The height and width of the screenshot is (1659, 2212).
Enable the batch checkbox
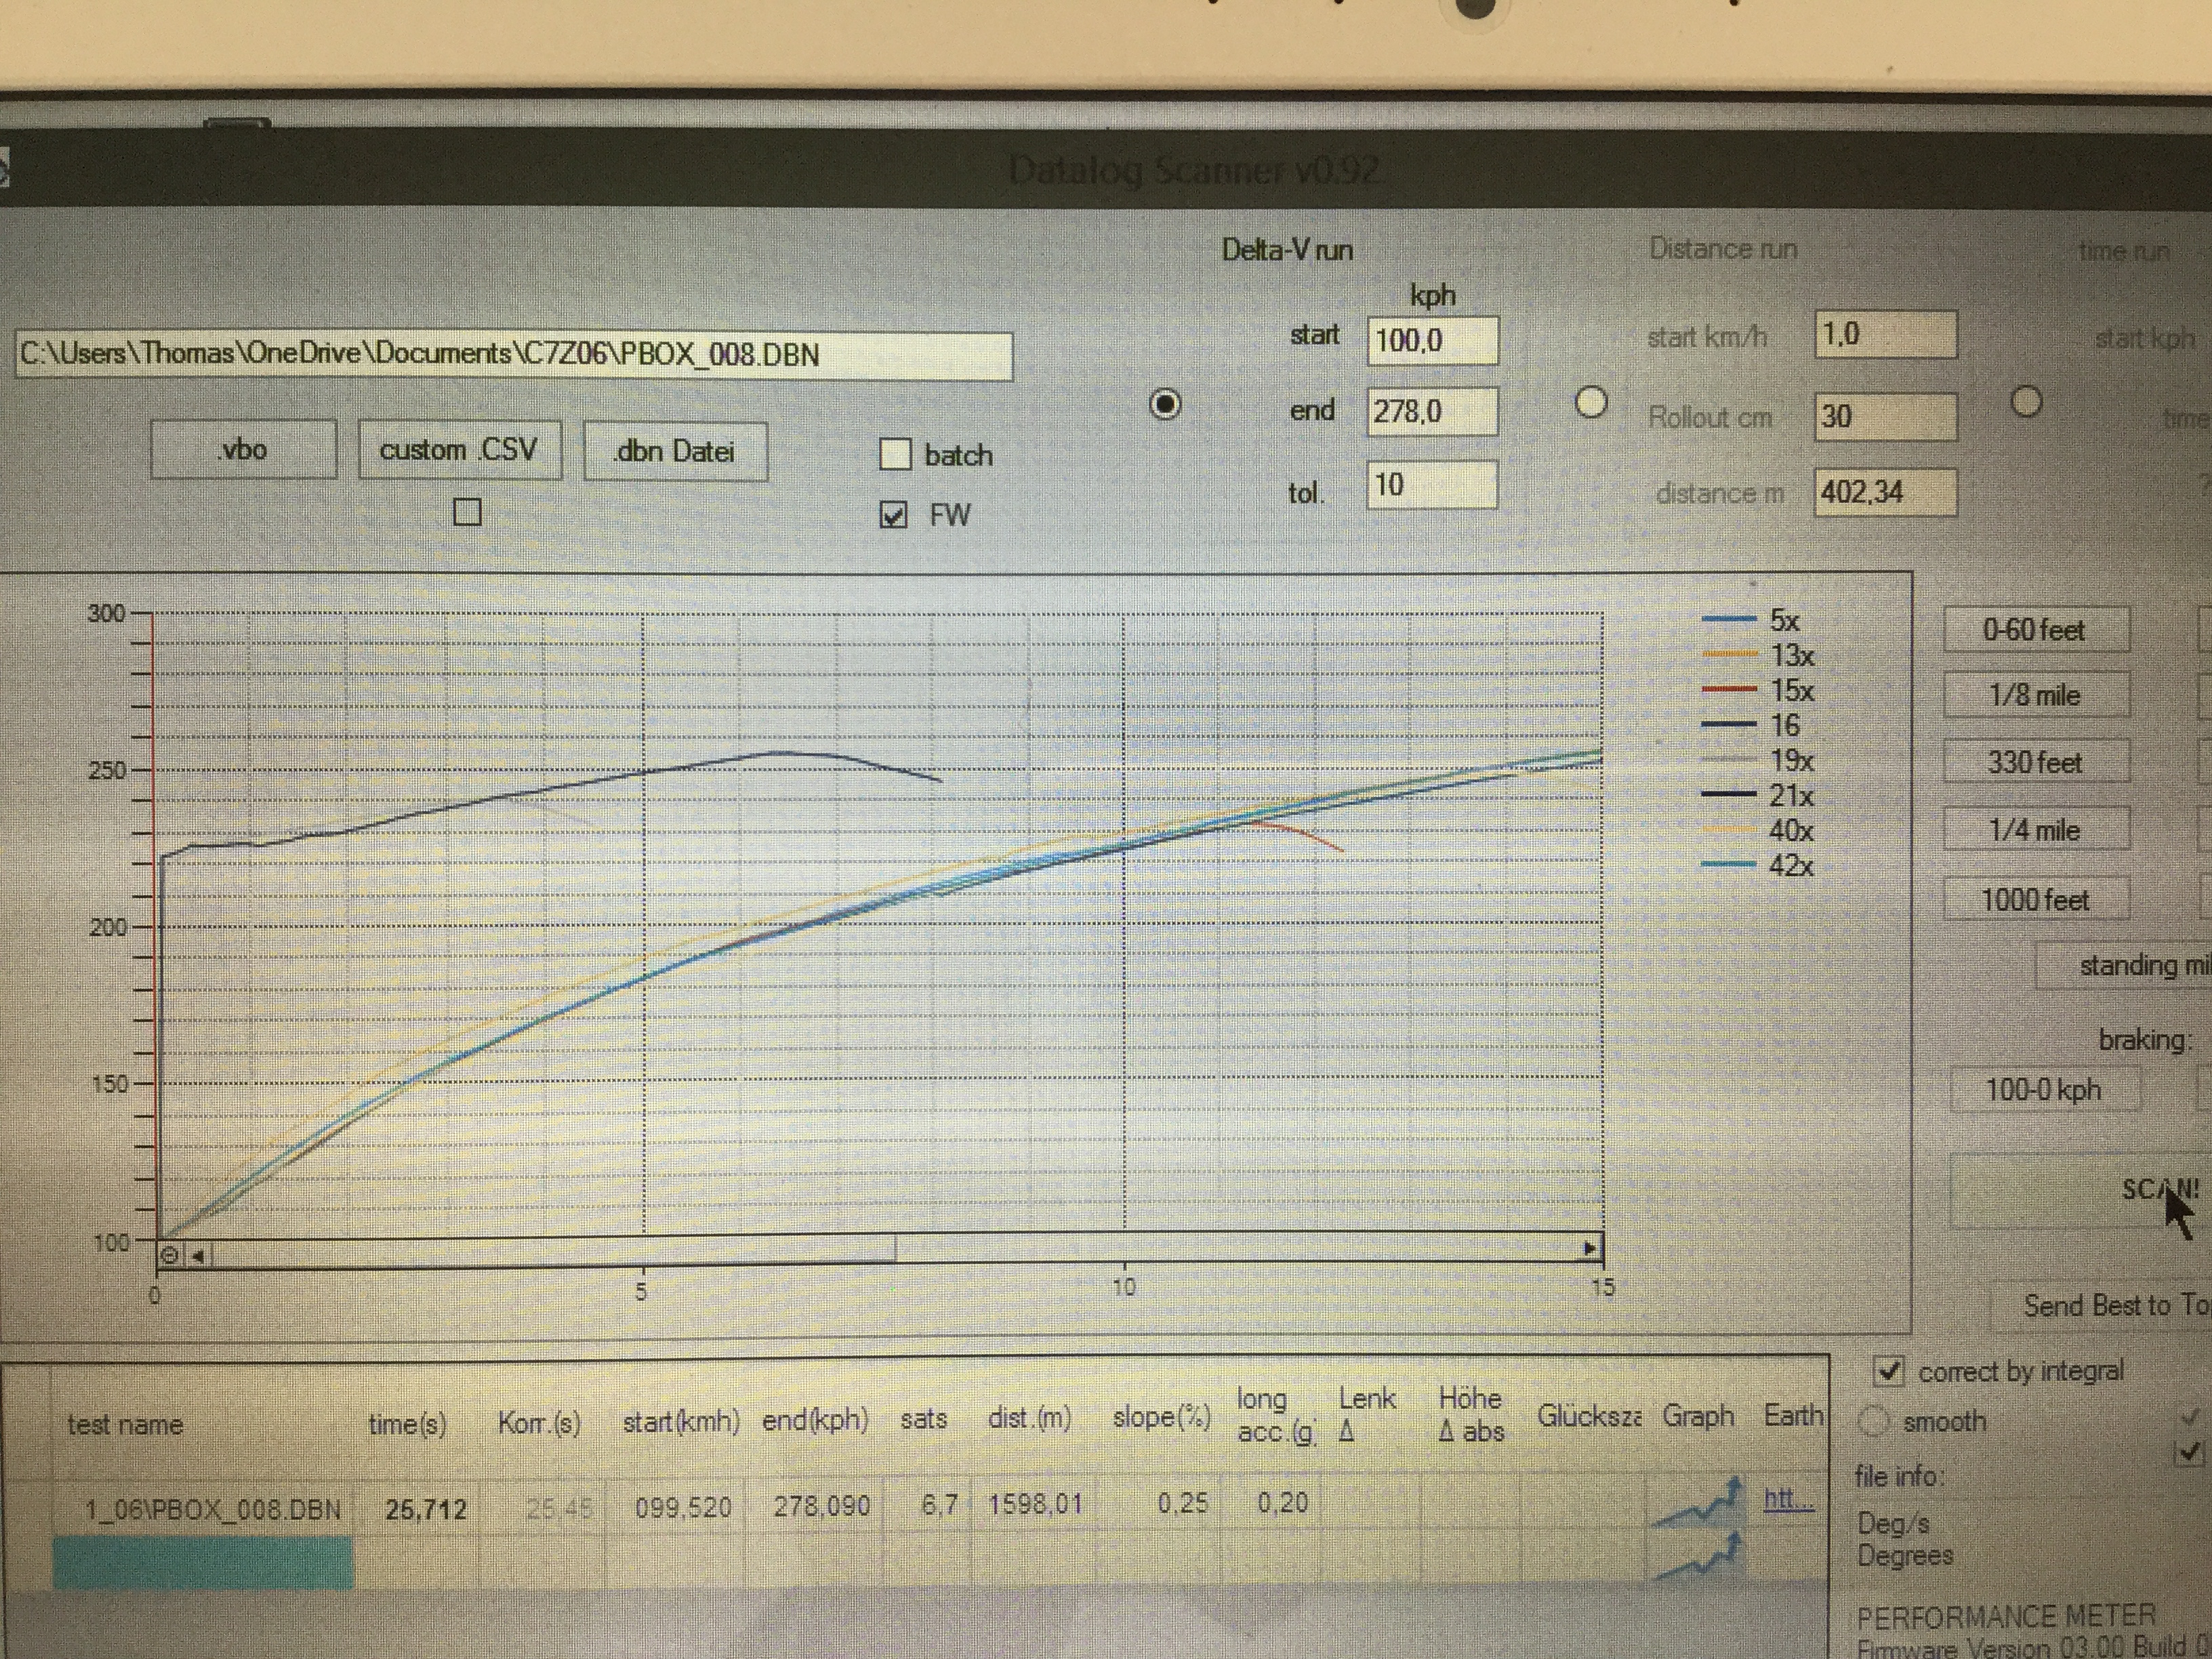click(x=895, y=455)
